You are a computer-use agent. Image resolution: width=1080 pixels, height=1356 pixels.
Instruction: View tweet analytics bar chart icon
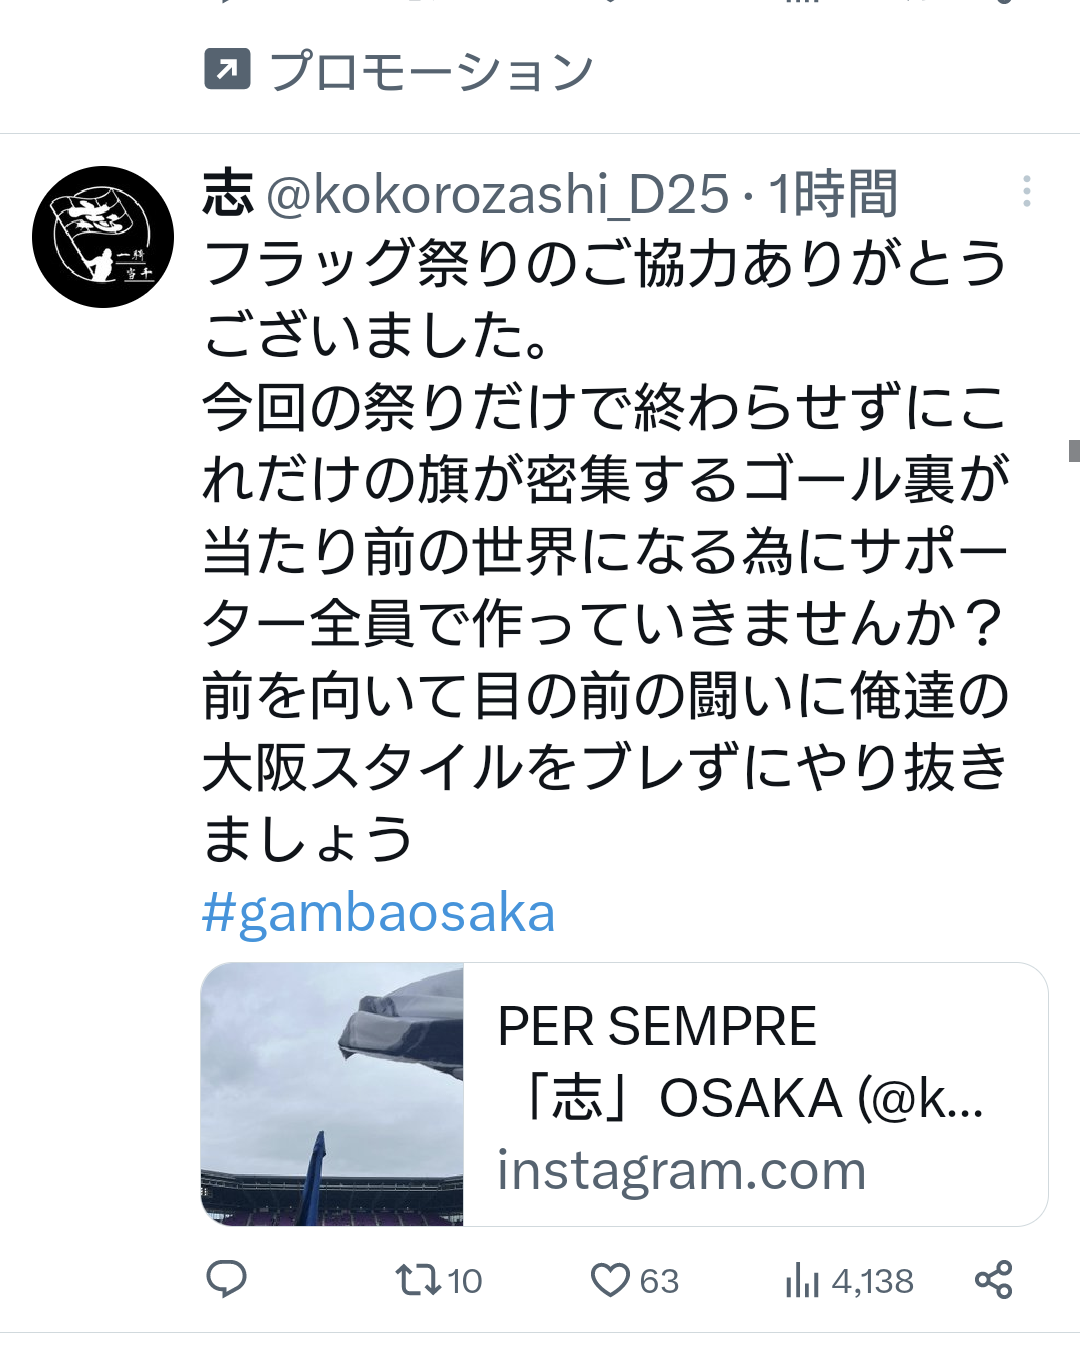[x=802, y=1280]
